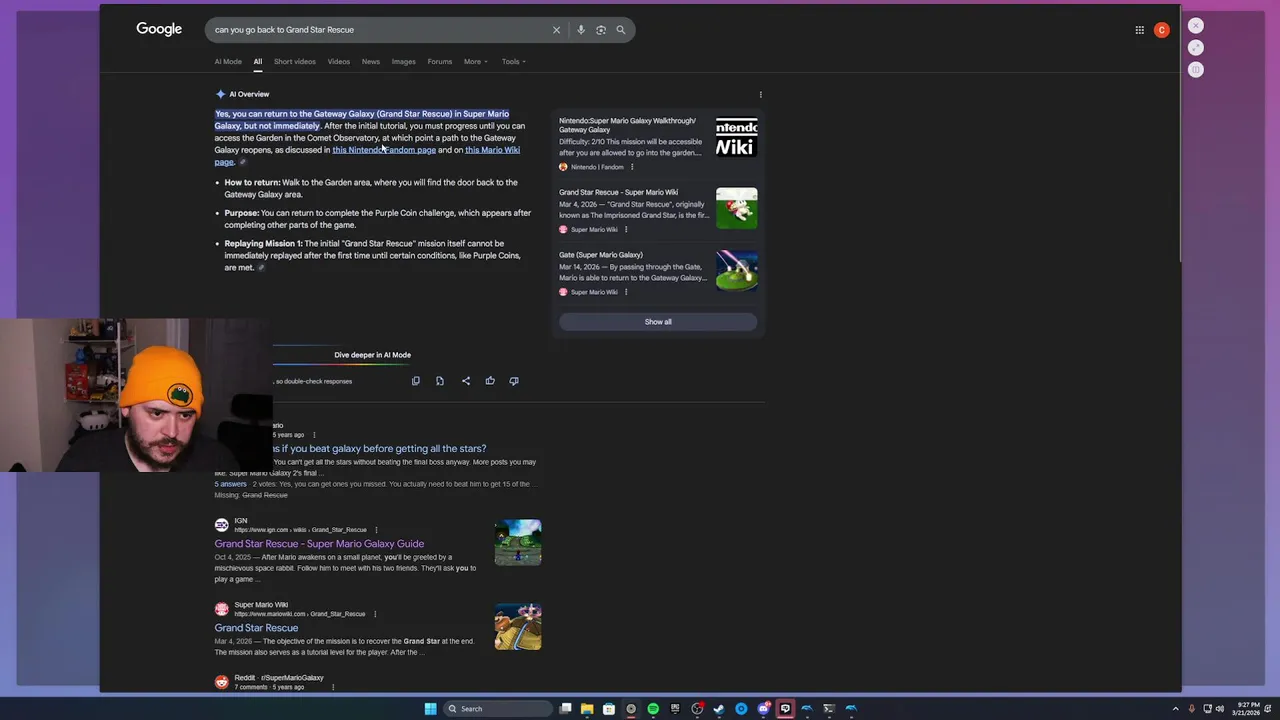Switch to News tab
Image resolution: width=1280 pixels, height=720 pixels.
click(x=371, y=62)
